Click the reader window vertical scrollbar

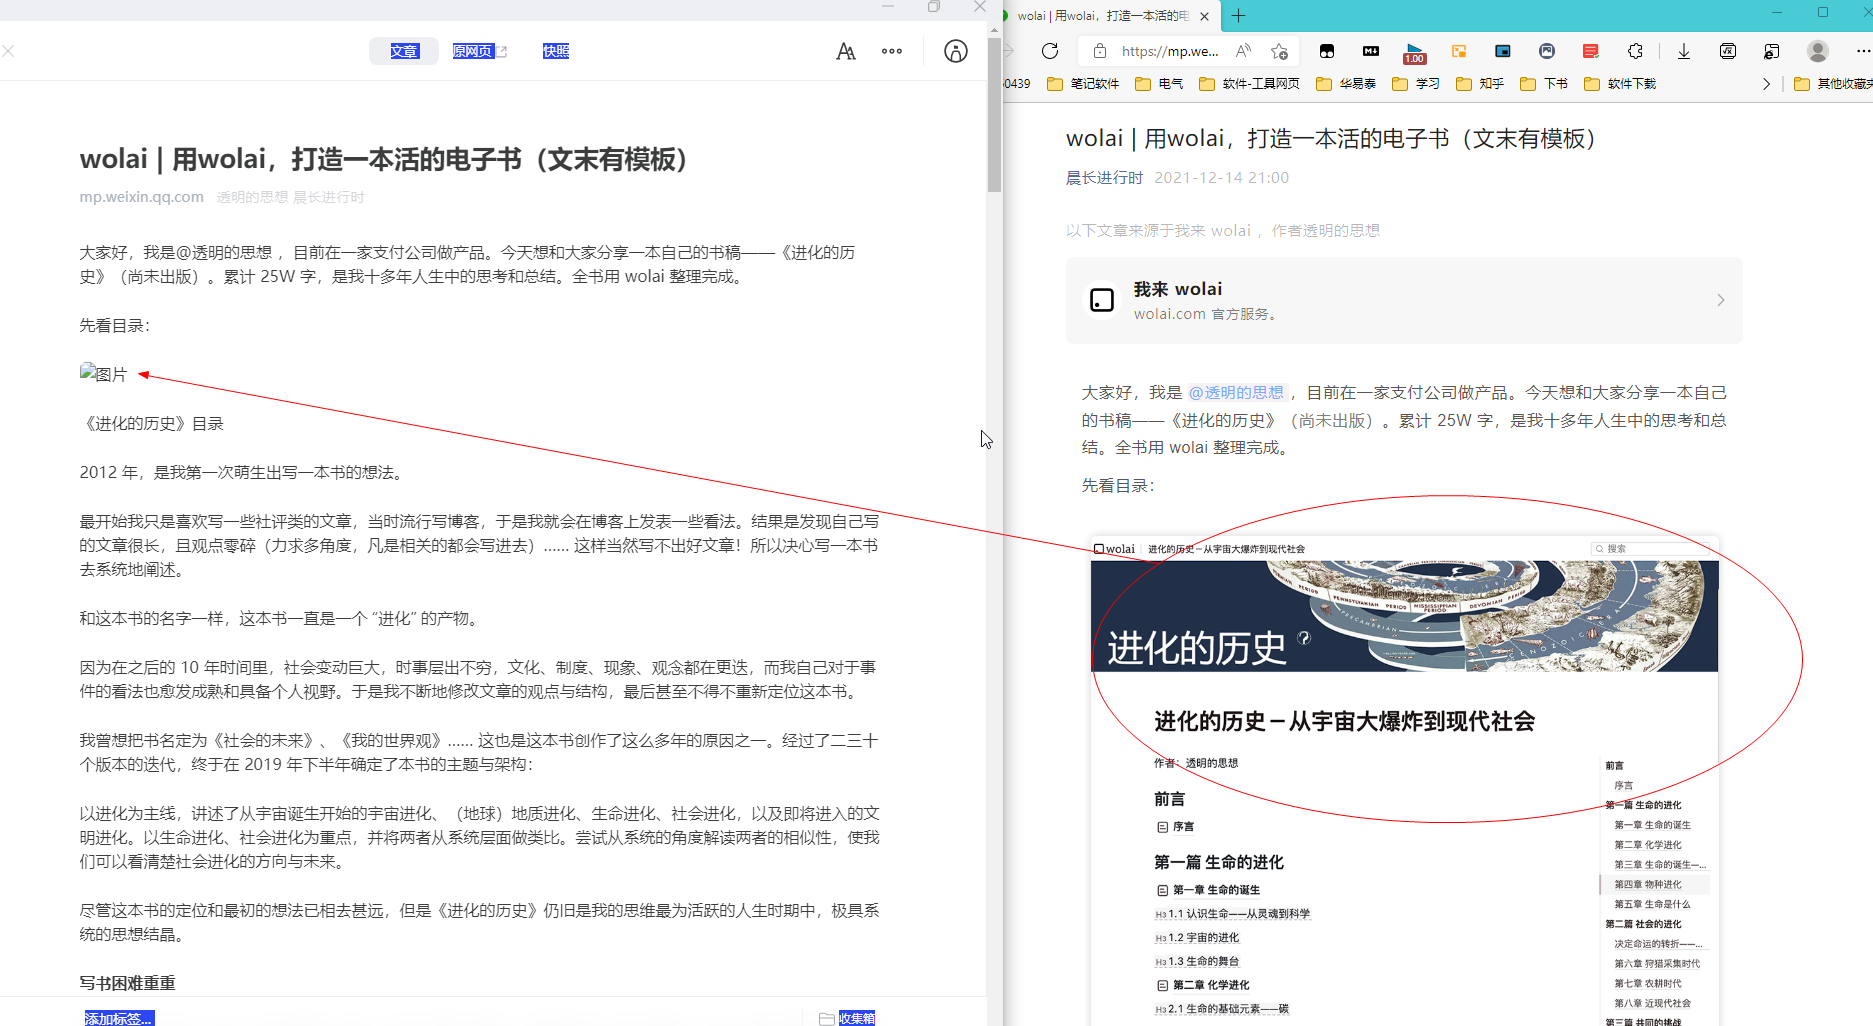click(x=994, y=115)
